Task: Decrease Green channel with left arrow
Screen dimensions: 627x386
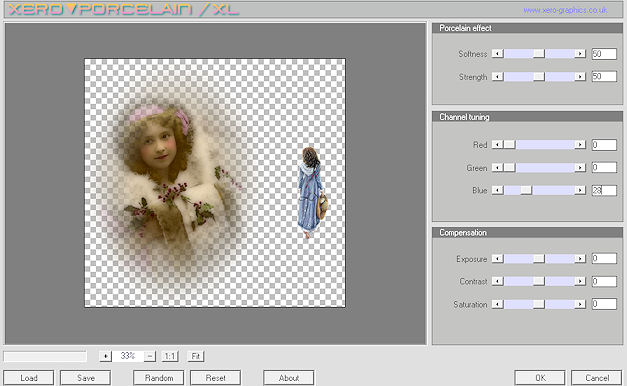Action: click(x=497, y=168)
